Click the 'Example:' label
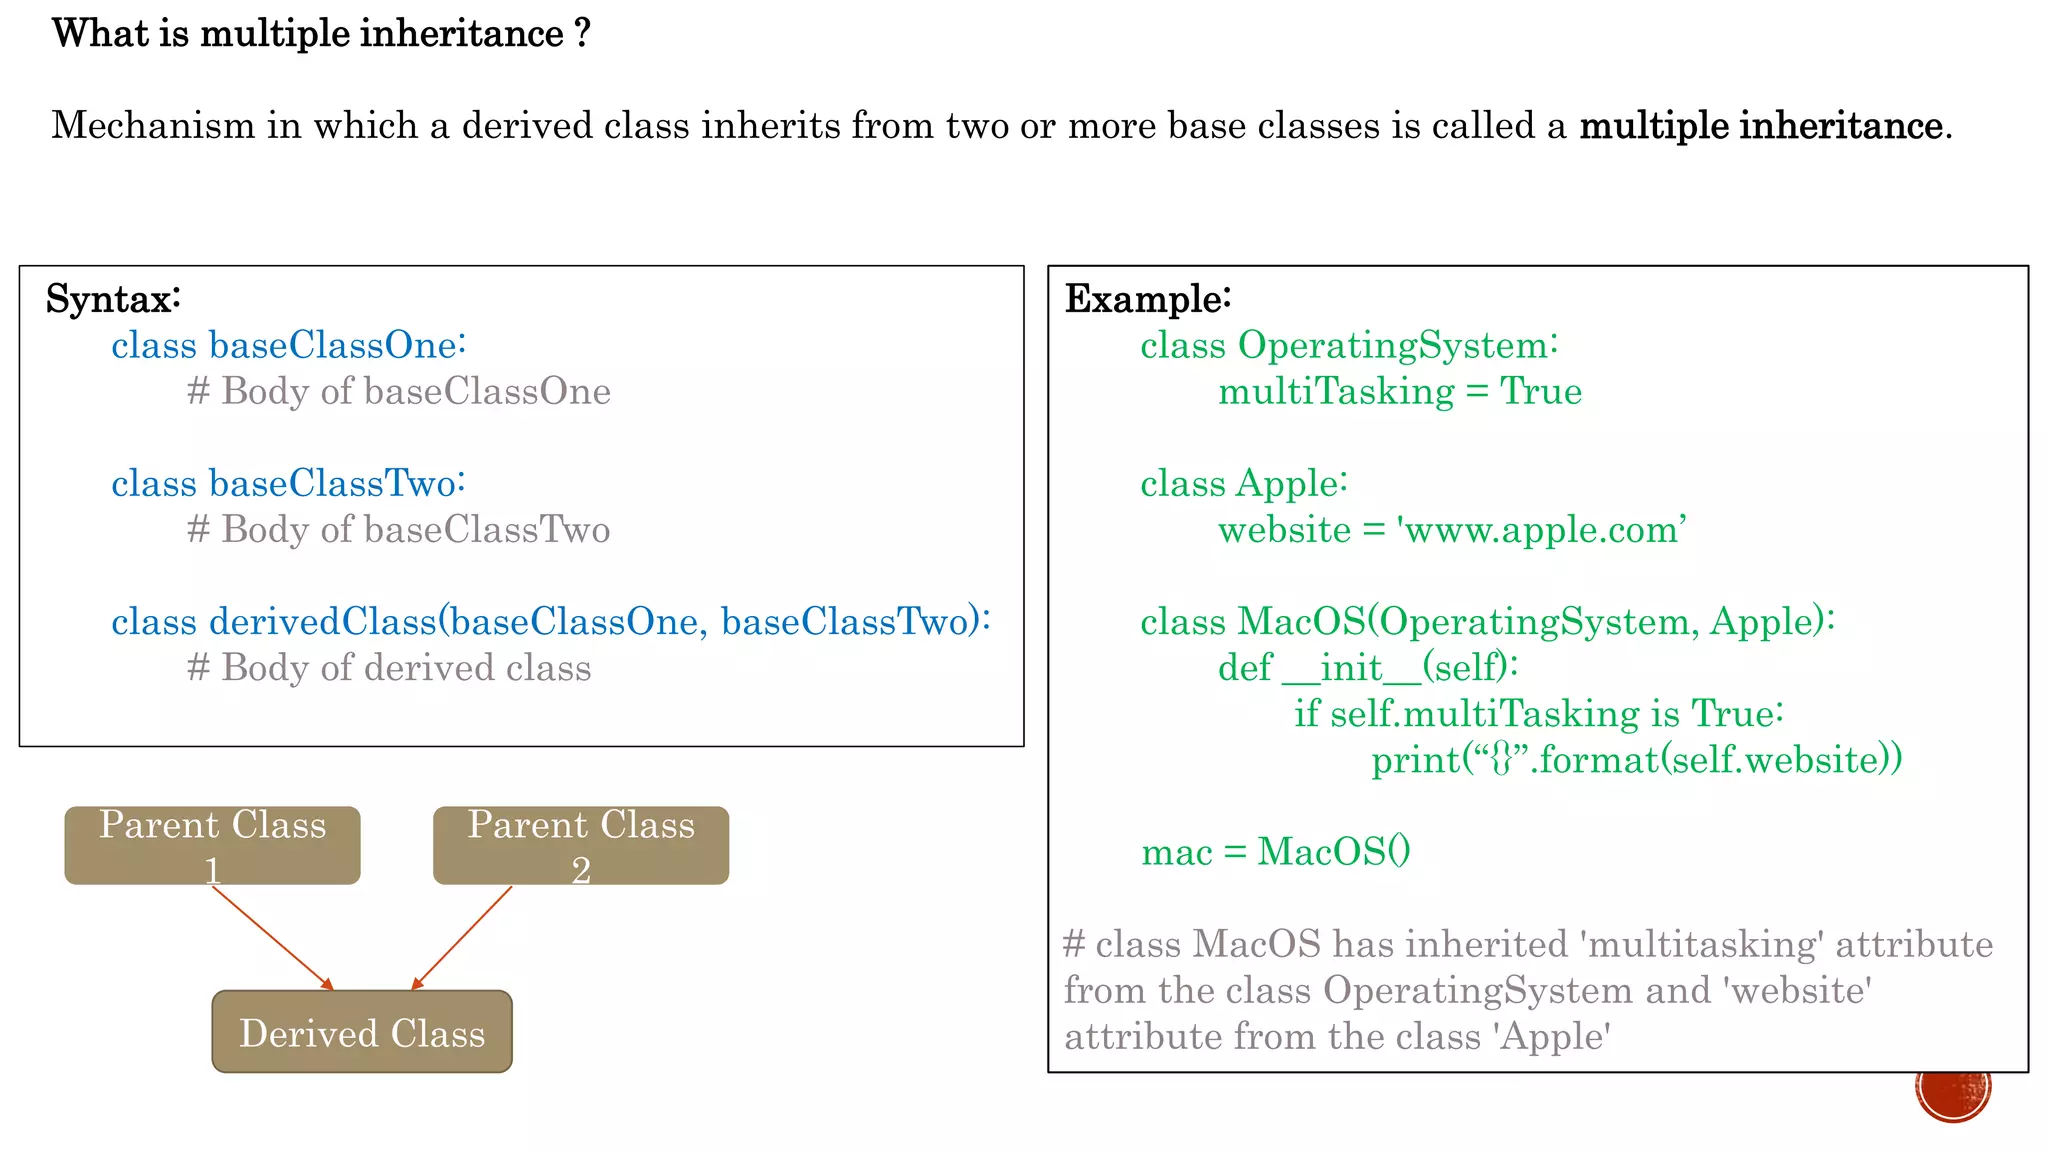This screenshot has width=2048, height=1152. [x=1147, y=299]
